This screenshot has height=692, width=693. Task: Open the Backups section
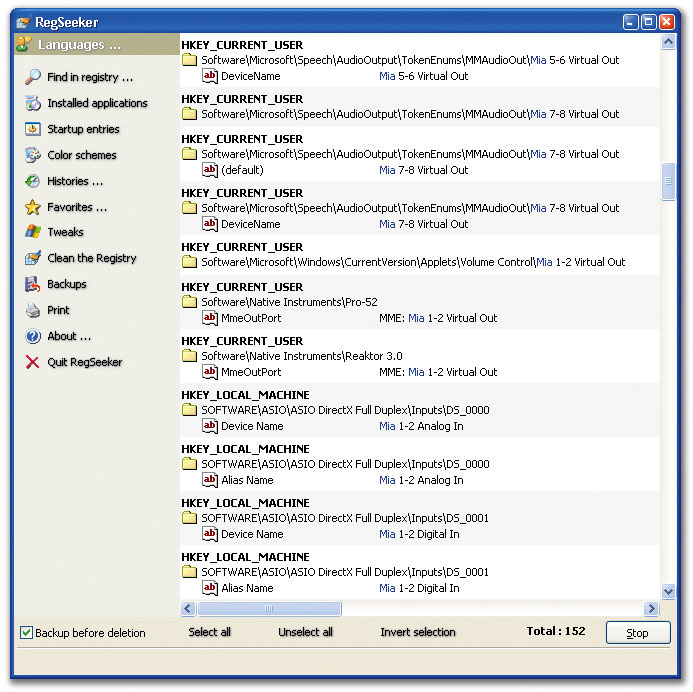(67, 284)
